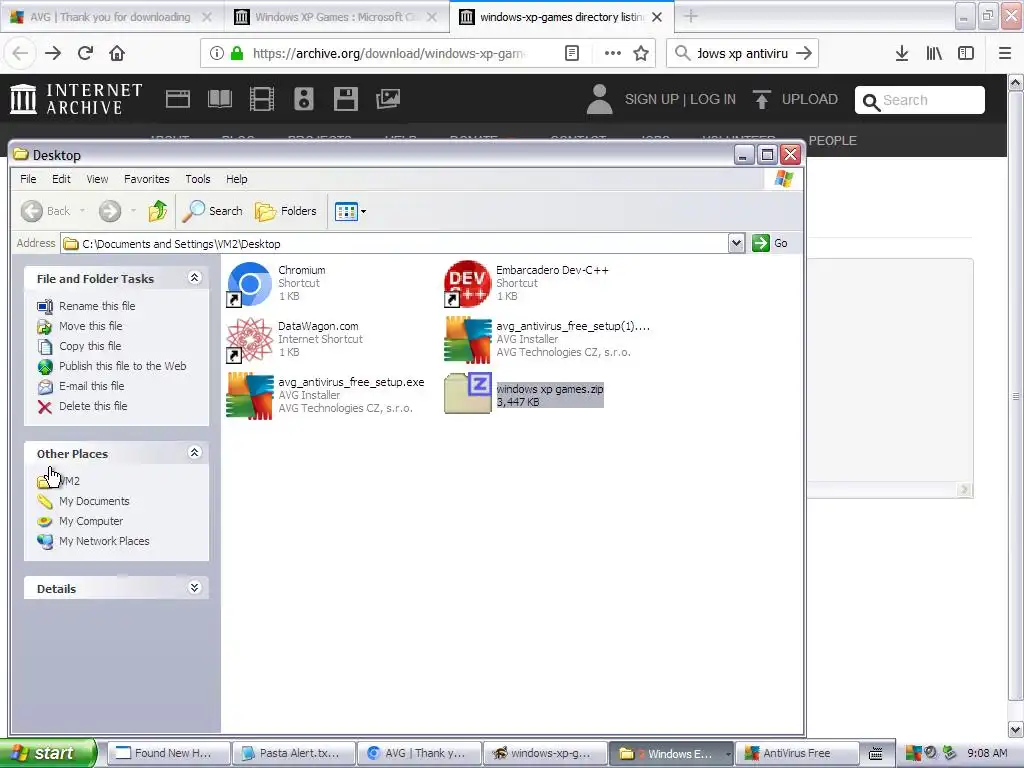Click the Internet Archive logo
This screenshot has height=768, width=1024.
point(76,99)
